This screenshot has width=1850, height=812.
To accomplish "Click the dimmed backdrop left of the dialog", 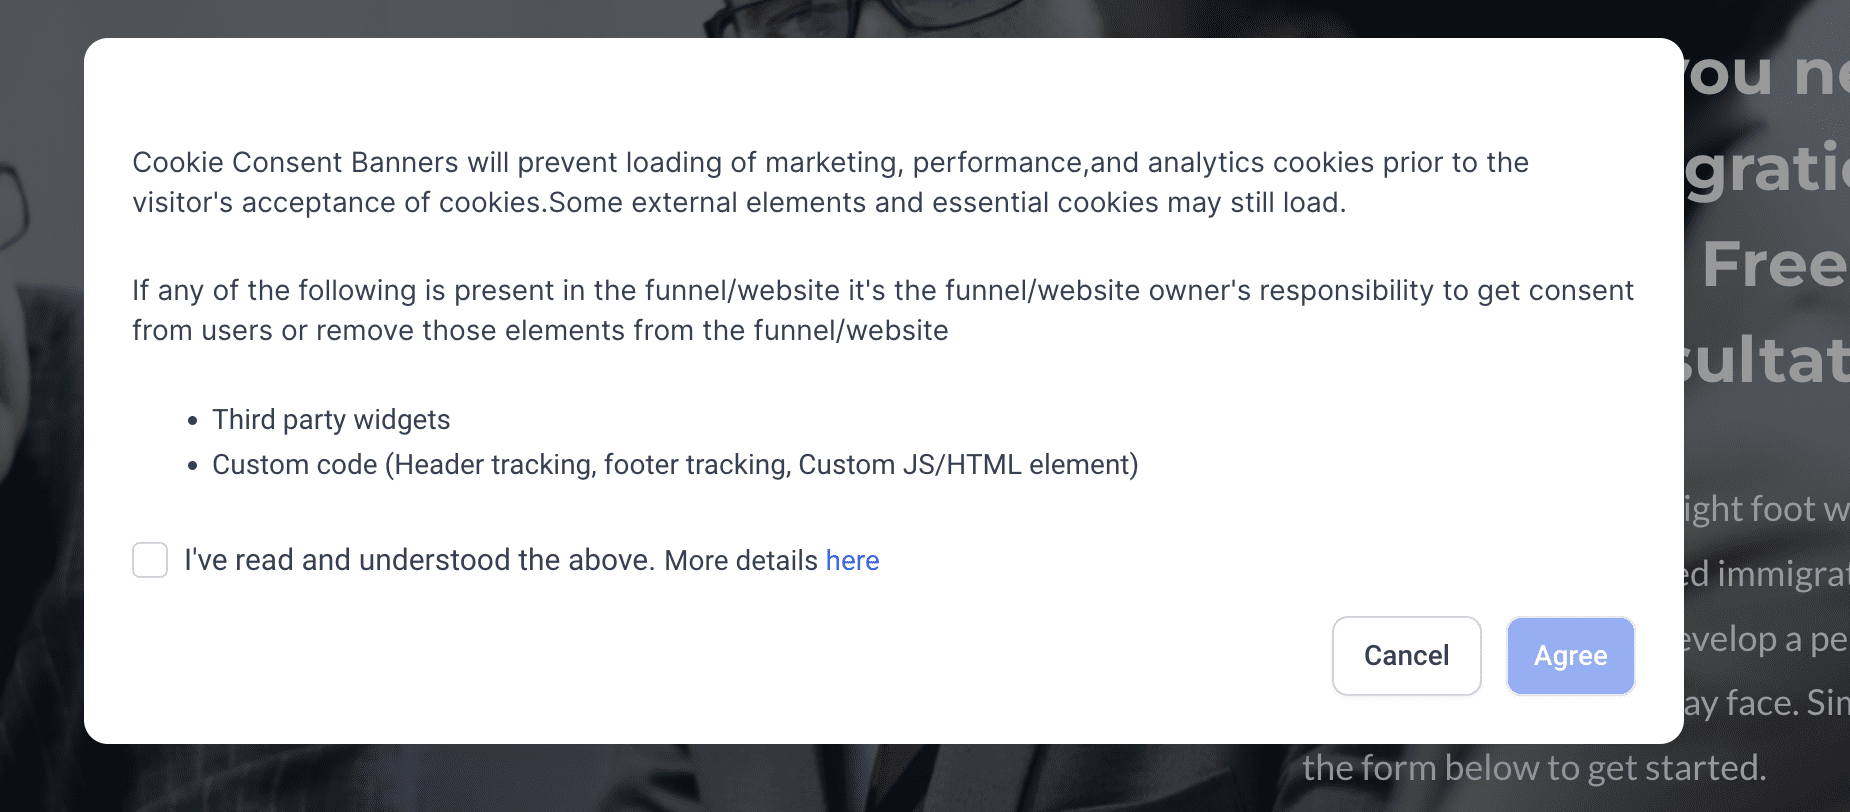I will (x=42, y=400).
